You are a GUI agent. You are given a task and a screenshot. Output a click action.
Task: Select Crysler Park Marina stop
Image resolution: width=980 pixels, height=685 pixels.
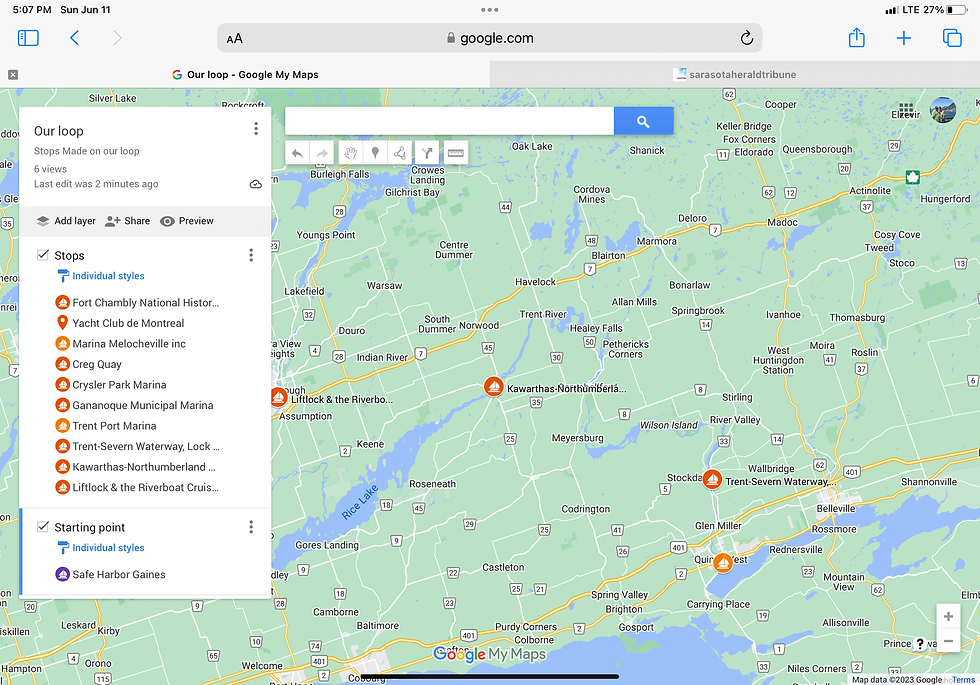(x=145, y=385)
